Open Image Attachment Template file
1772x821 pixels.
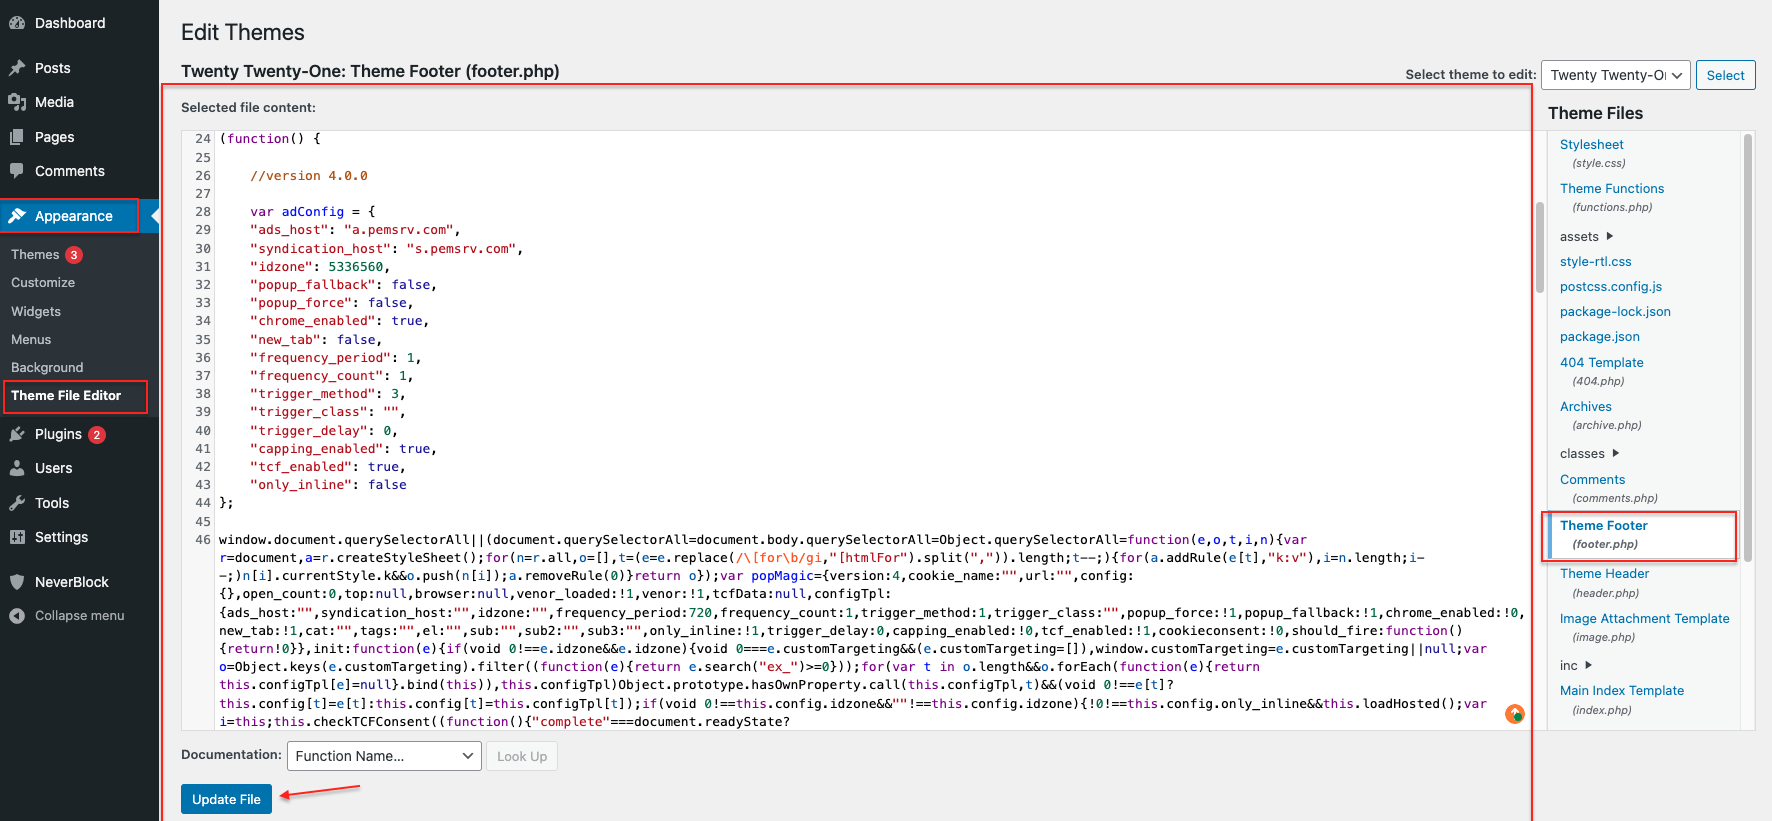[x=1644, y=619]
